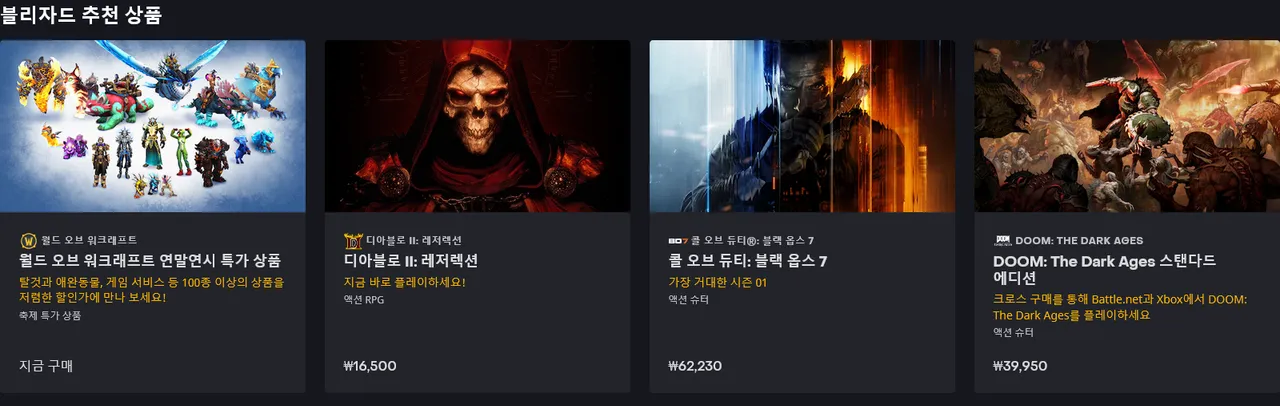
Task: Select the 콜 오브 듀티: 블랙 옵스 7 title
Action: pos(748,261)
